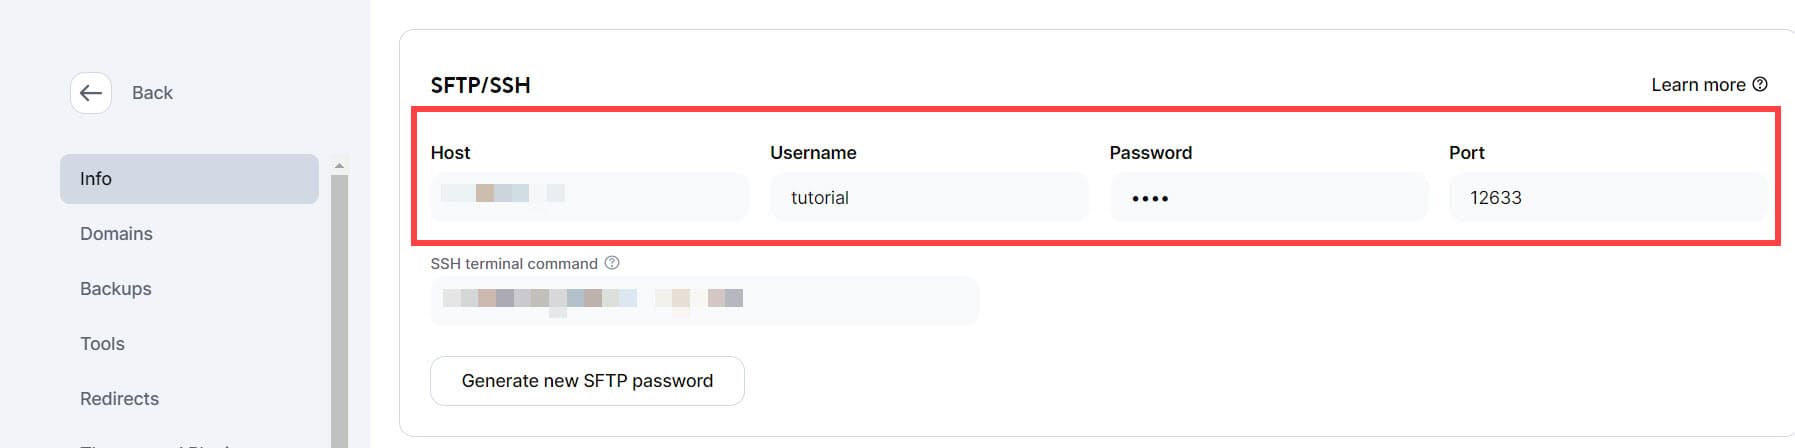This screenshot has width=1795, height=448.
Task: Open the Backups section
Action: [116, 289]
